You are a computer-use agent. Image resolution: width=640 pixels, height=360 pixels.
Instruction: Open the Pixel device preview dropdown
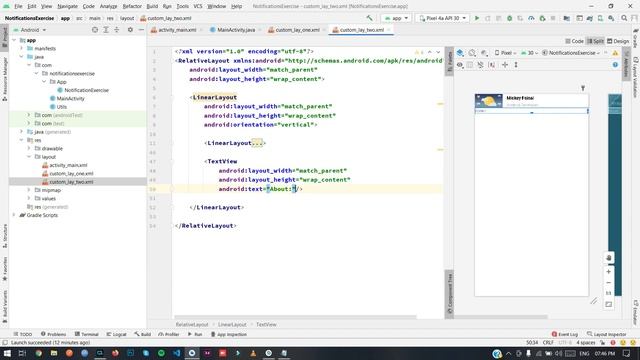pos(505,53)
